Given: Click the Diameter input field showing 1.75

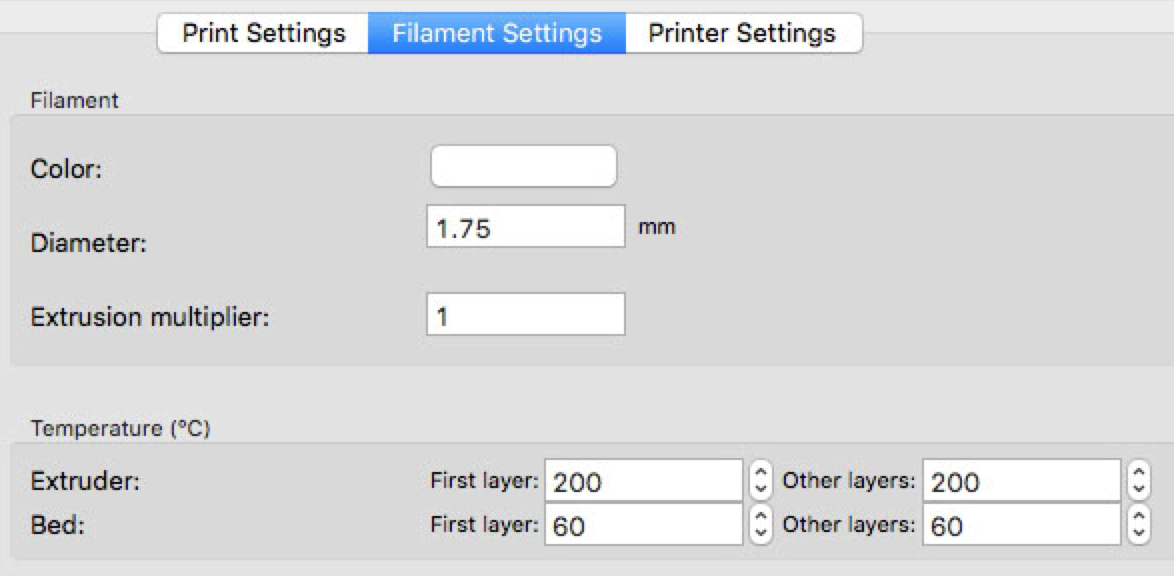Looking at the screenshot, I should [526, 226].
